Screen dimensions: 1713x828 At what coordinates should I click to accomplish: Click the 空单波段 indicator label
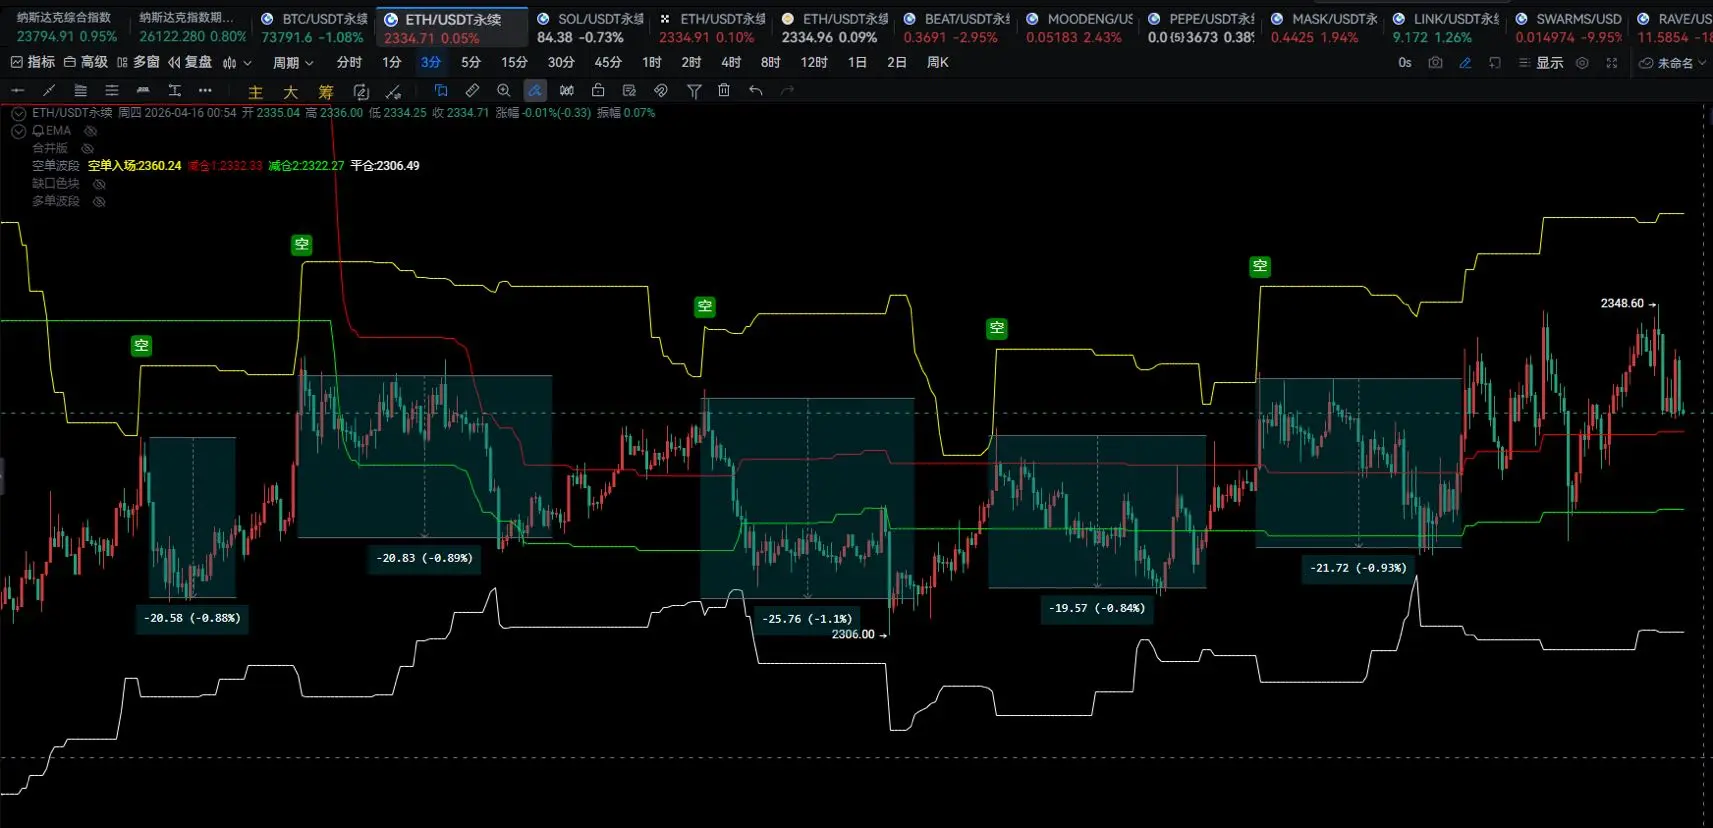(56, 166)
